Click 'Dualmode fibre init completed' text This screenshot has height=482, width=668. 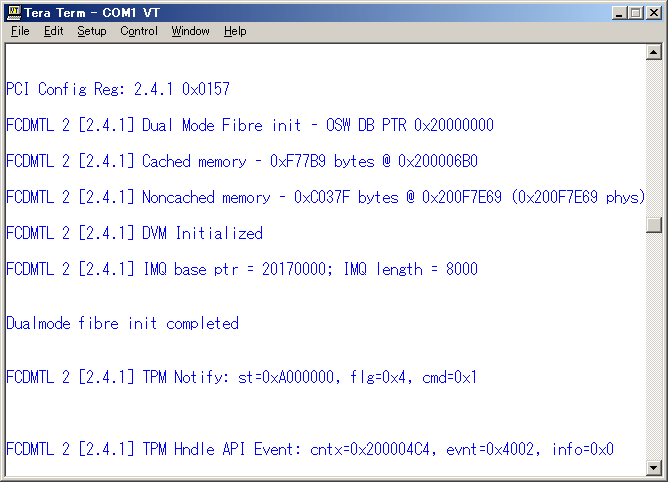point(122,324)
